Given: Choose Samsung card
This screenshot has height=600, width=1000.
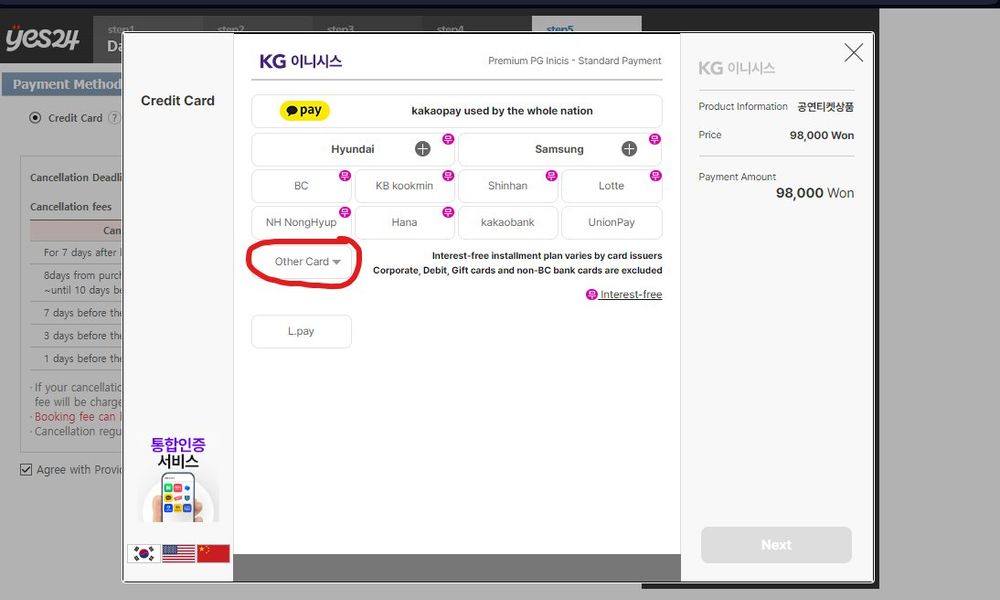Looking at the screenshot, I should click(x=559, y=149).
